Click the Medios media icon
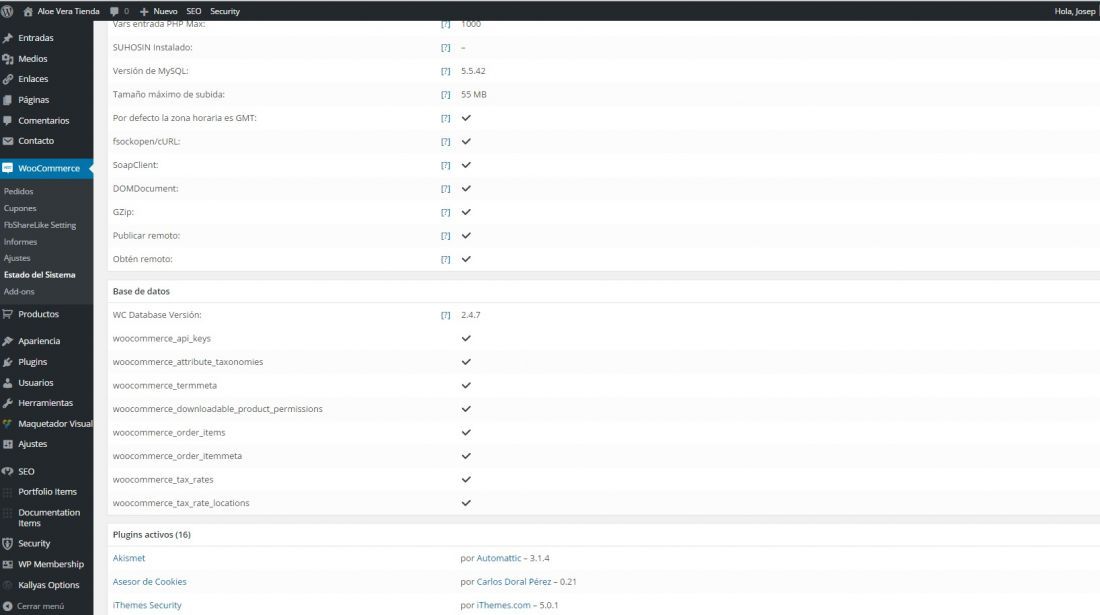Image resolution: width=1100 pixels, height=615 pixels. [x=8, y=59]
